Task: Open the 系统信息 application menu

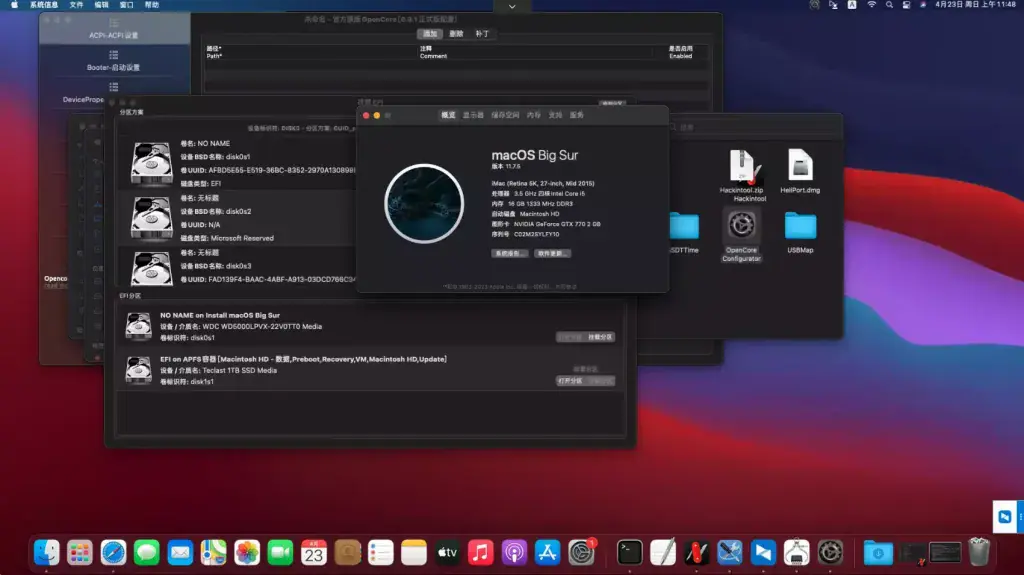Action: tap(44, 5)
